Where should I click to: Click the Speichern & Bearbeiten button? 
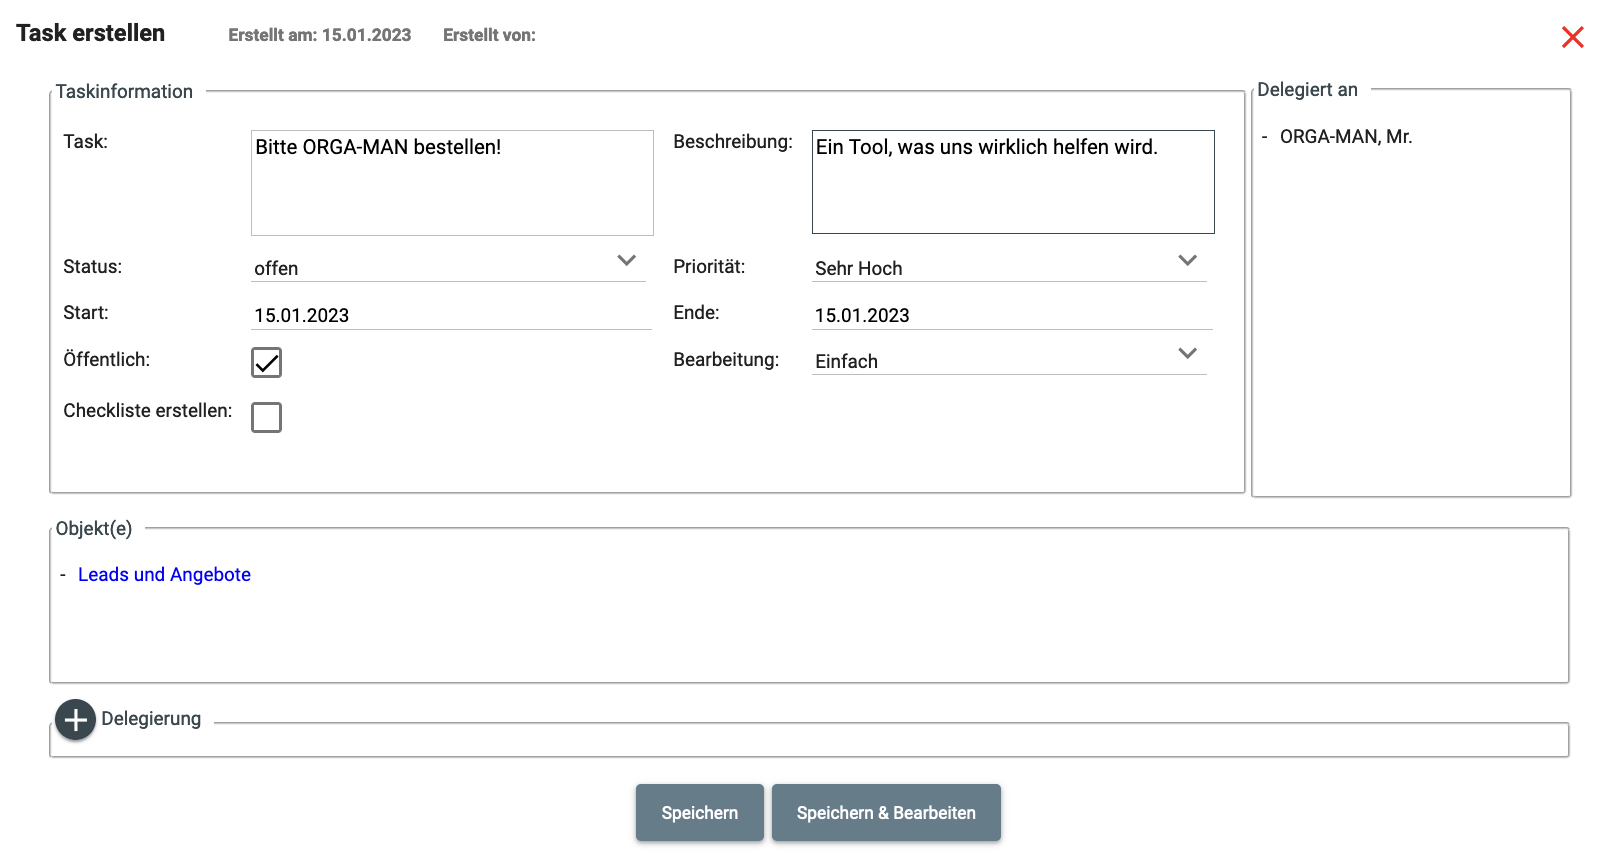(x=886, y=812)
